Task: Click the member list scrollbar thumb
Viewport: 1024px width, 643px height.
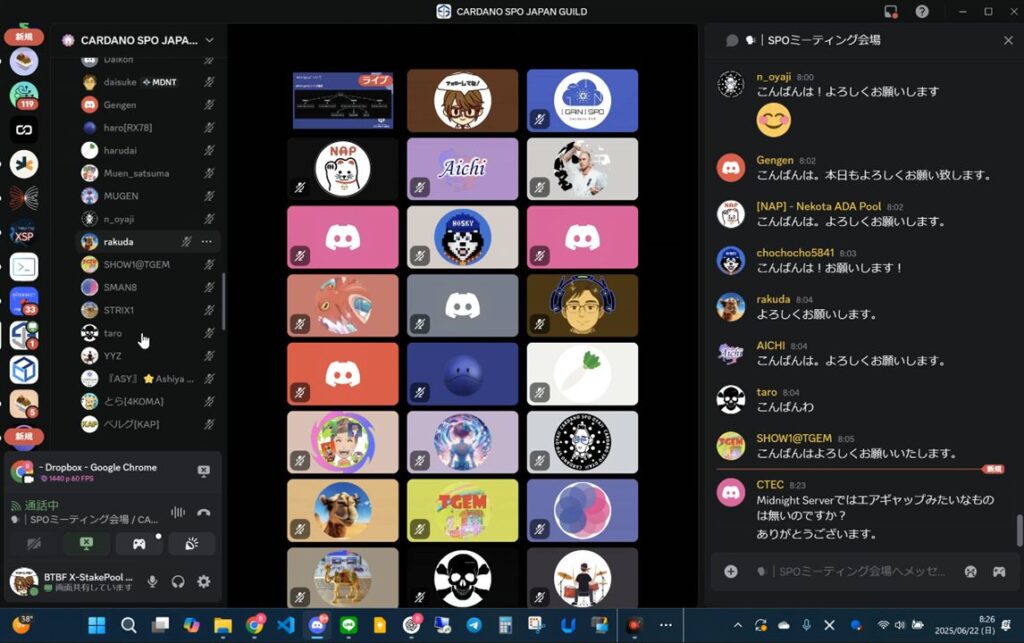Action: click(223, 302)
